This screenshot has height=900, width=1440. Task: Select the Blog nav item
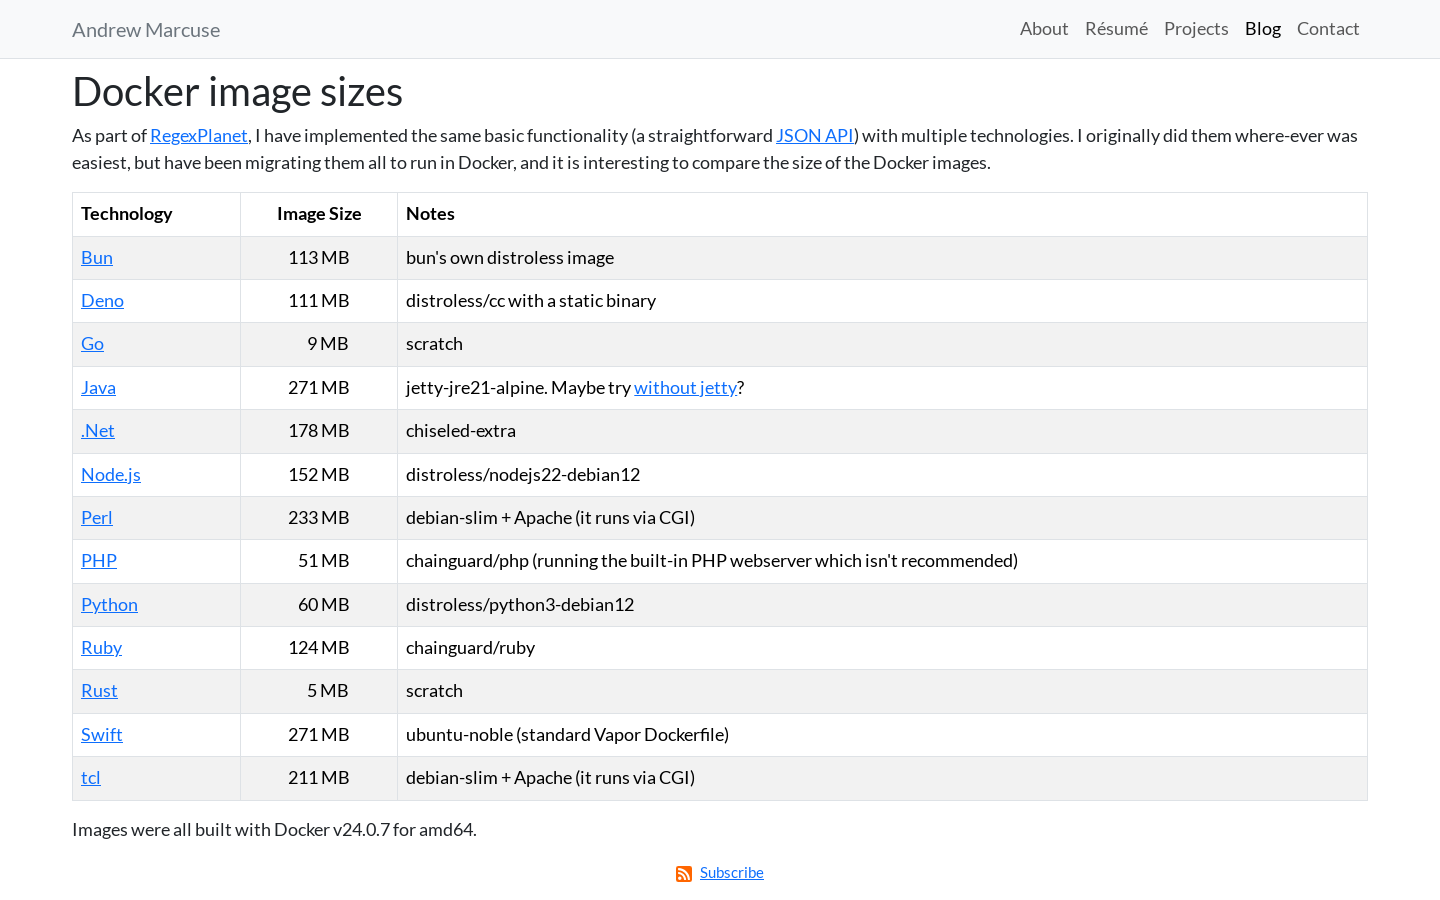(x=1263, y=29)
